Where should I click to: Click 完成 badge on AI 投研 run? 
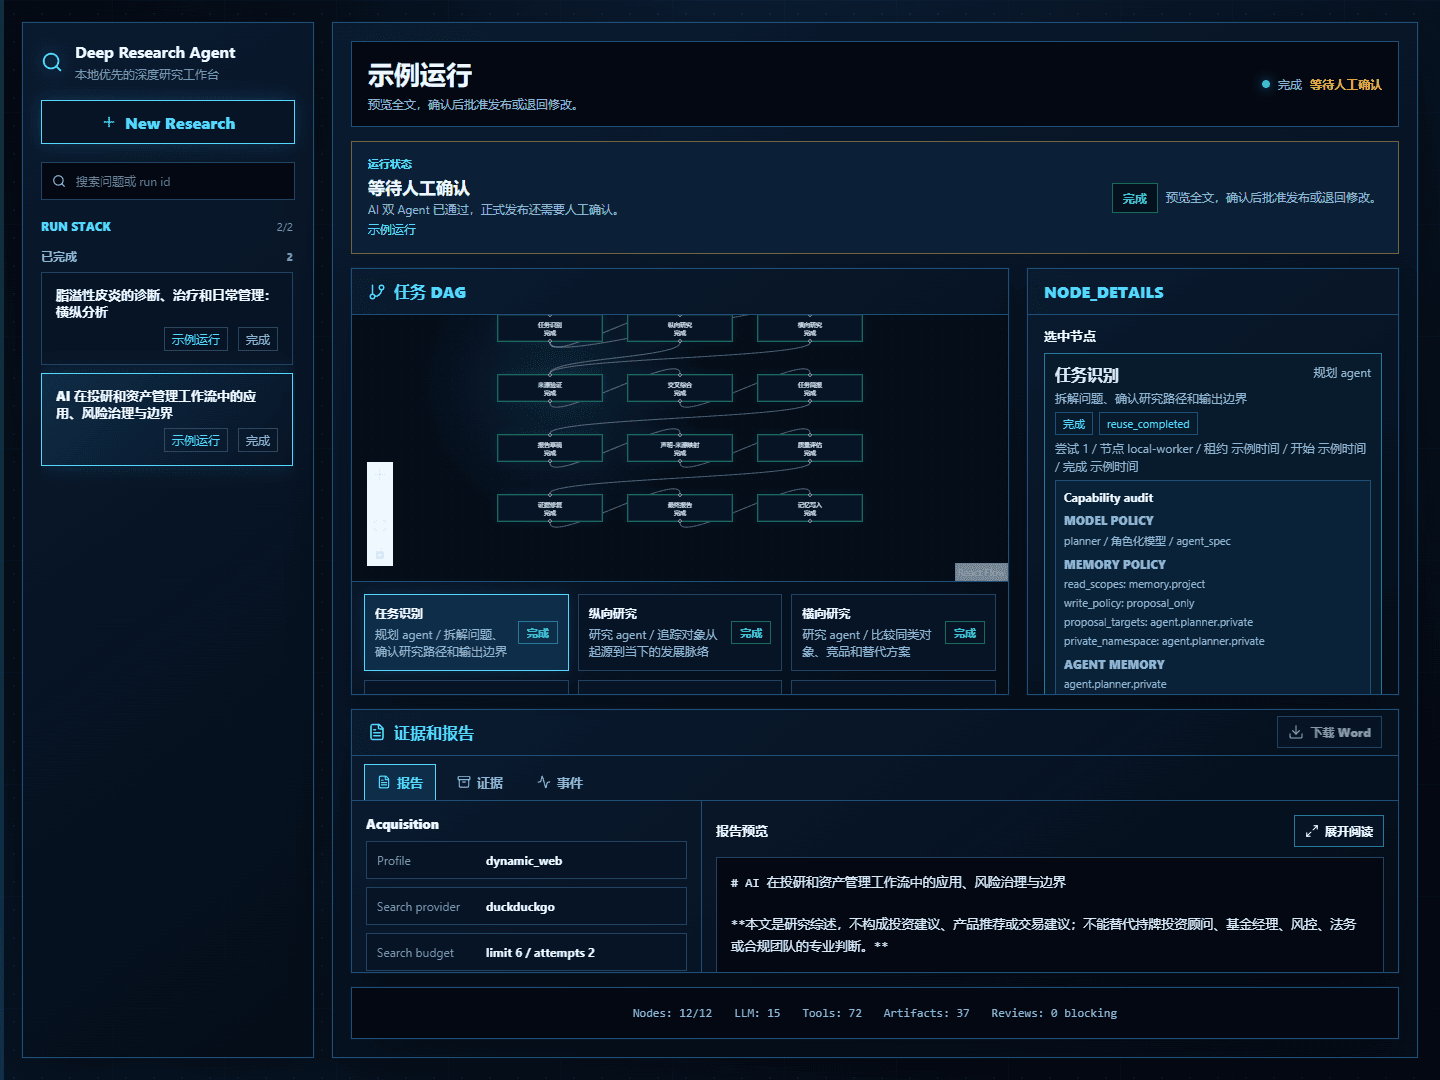258,440
